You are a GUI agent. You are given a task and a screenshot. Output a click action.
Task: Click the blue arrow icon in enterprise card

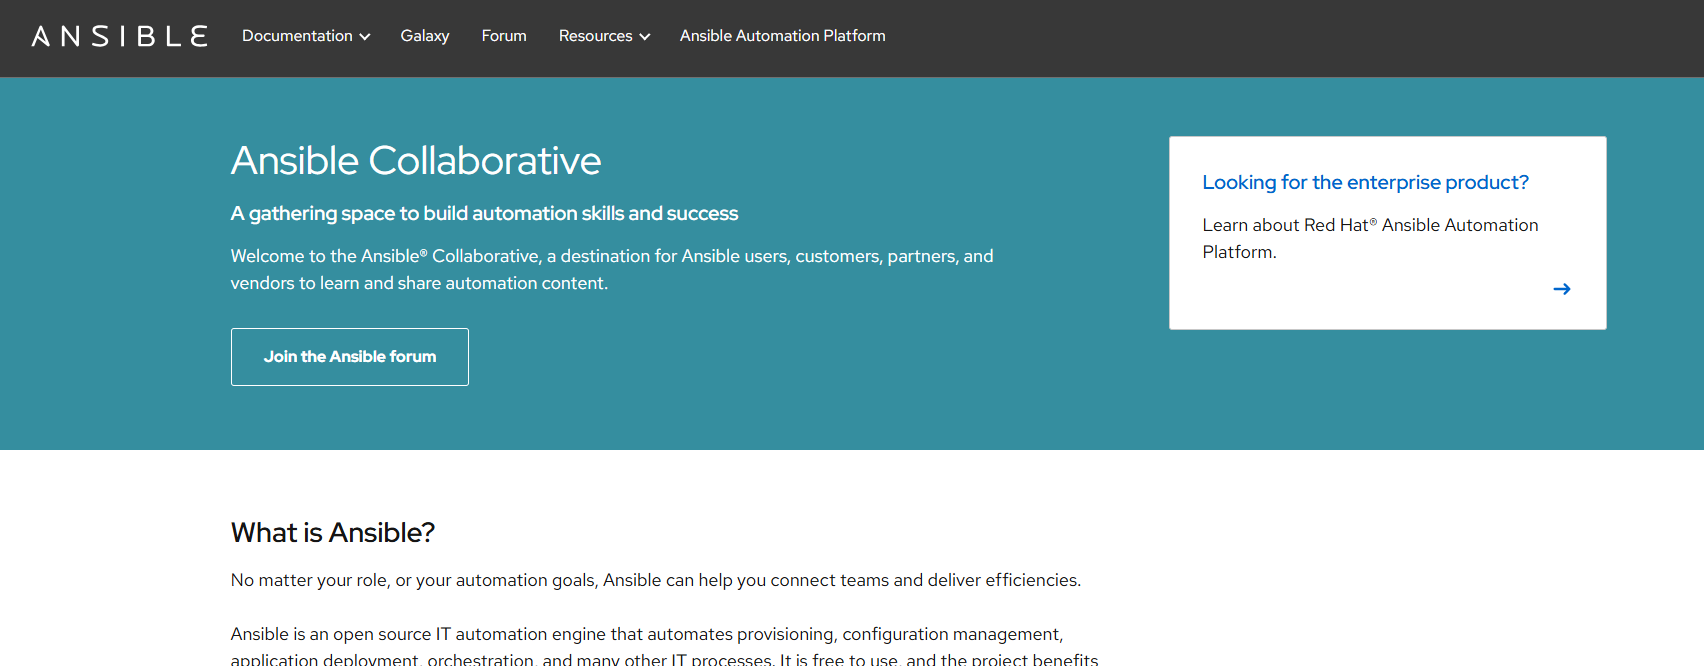[x=1562, y=289]
